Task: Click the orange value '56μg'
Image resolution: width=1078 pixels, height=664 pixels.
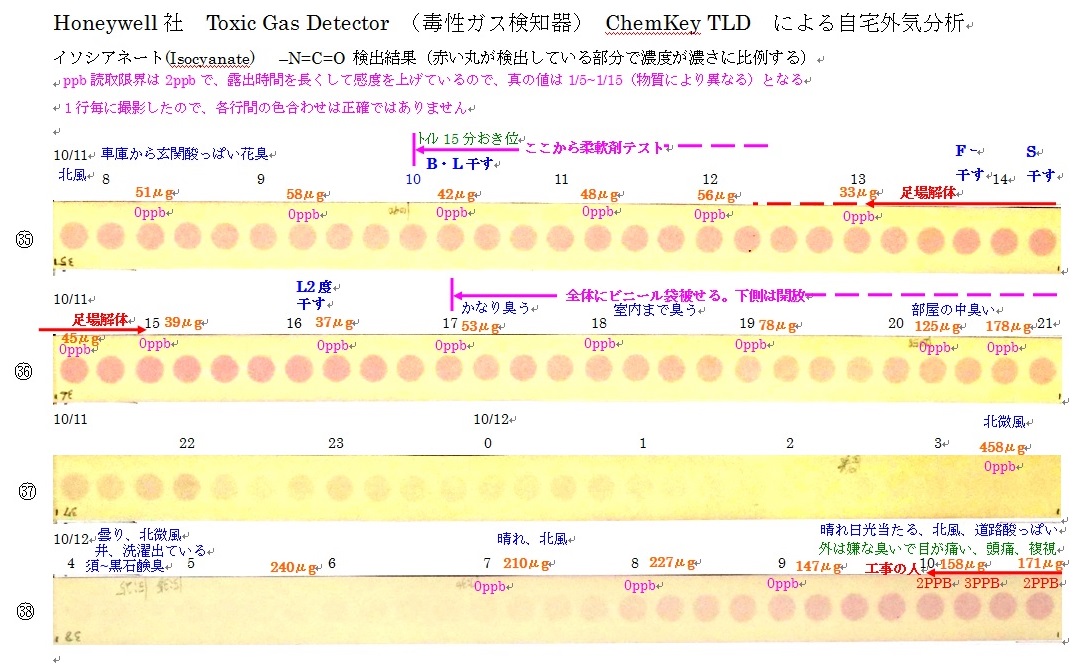Action: pyautogui.click(x=716, y=195)
